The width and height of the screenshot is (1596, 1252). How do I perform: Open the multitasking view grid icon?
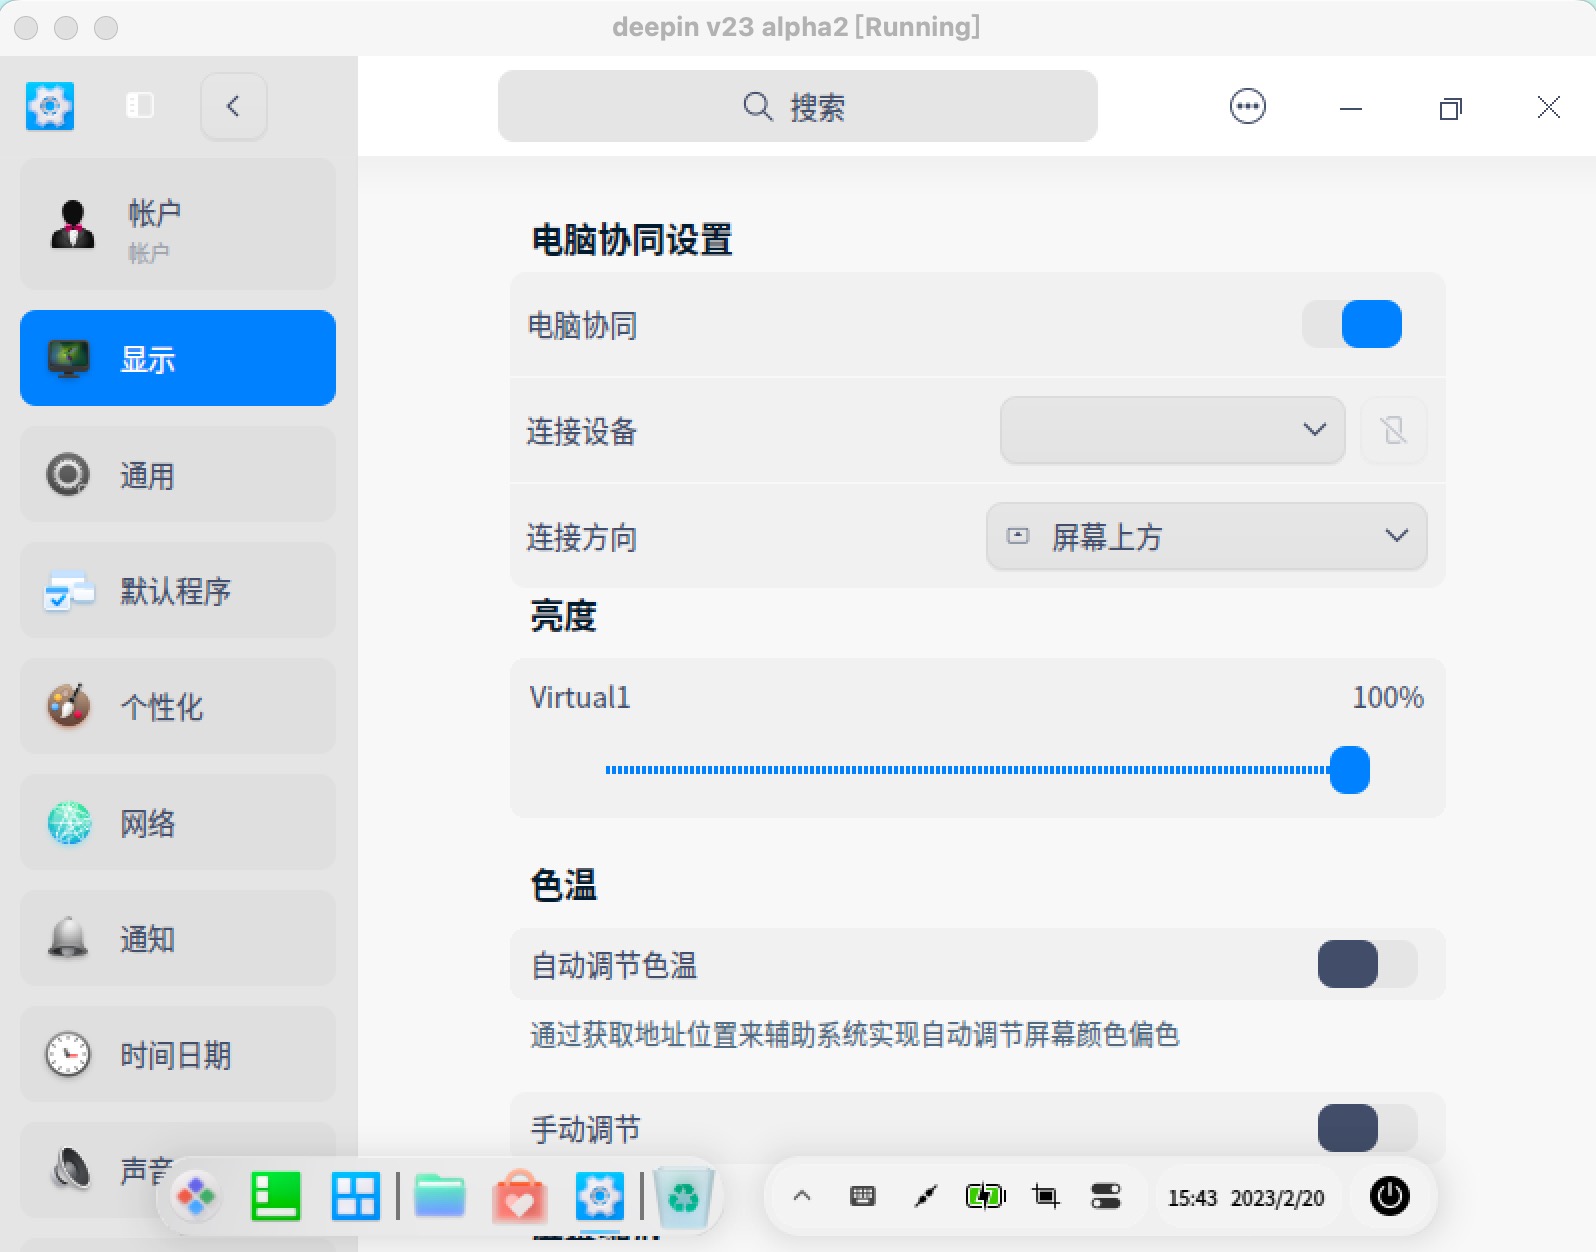pos(355,1196)
